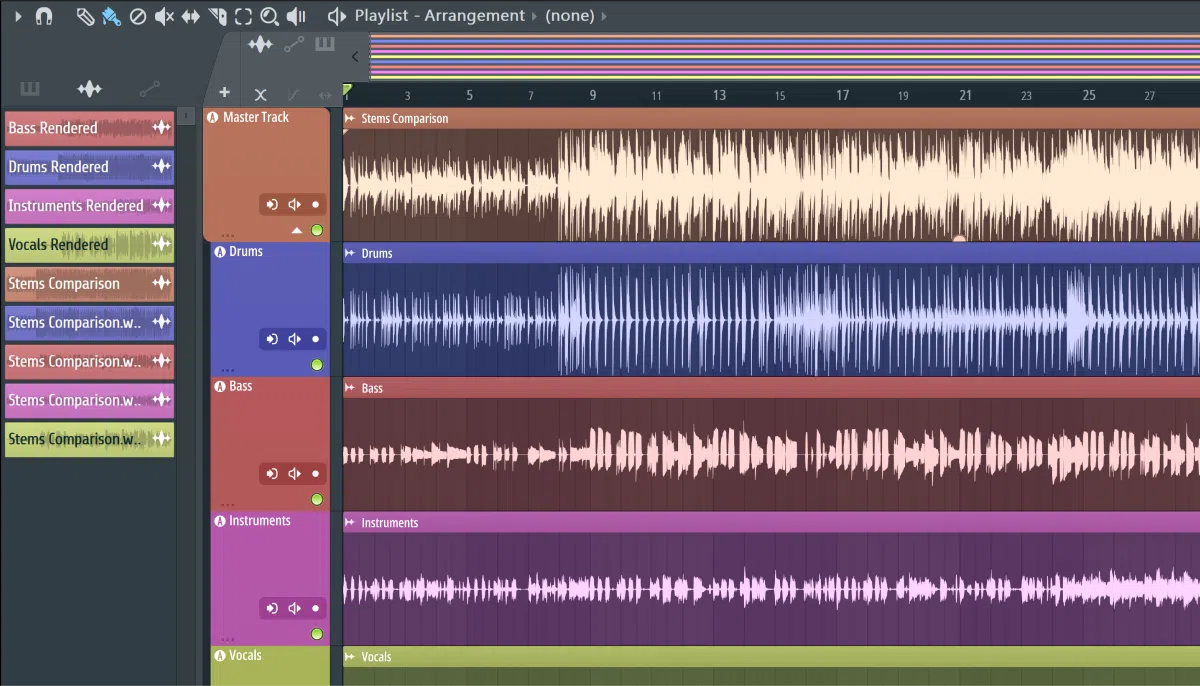Select the Paint brush tool
The width and height of the screenshot is (1200, 686).
coord(111,16)
